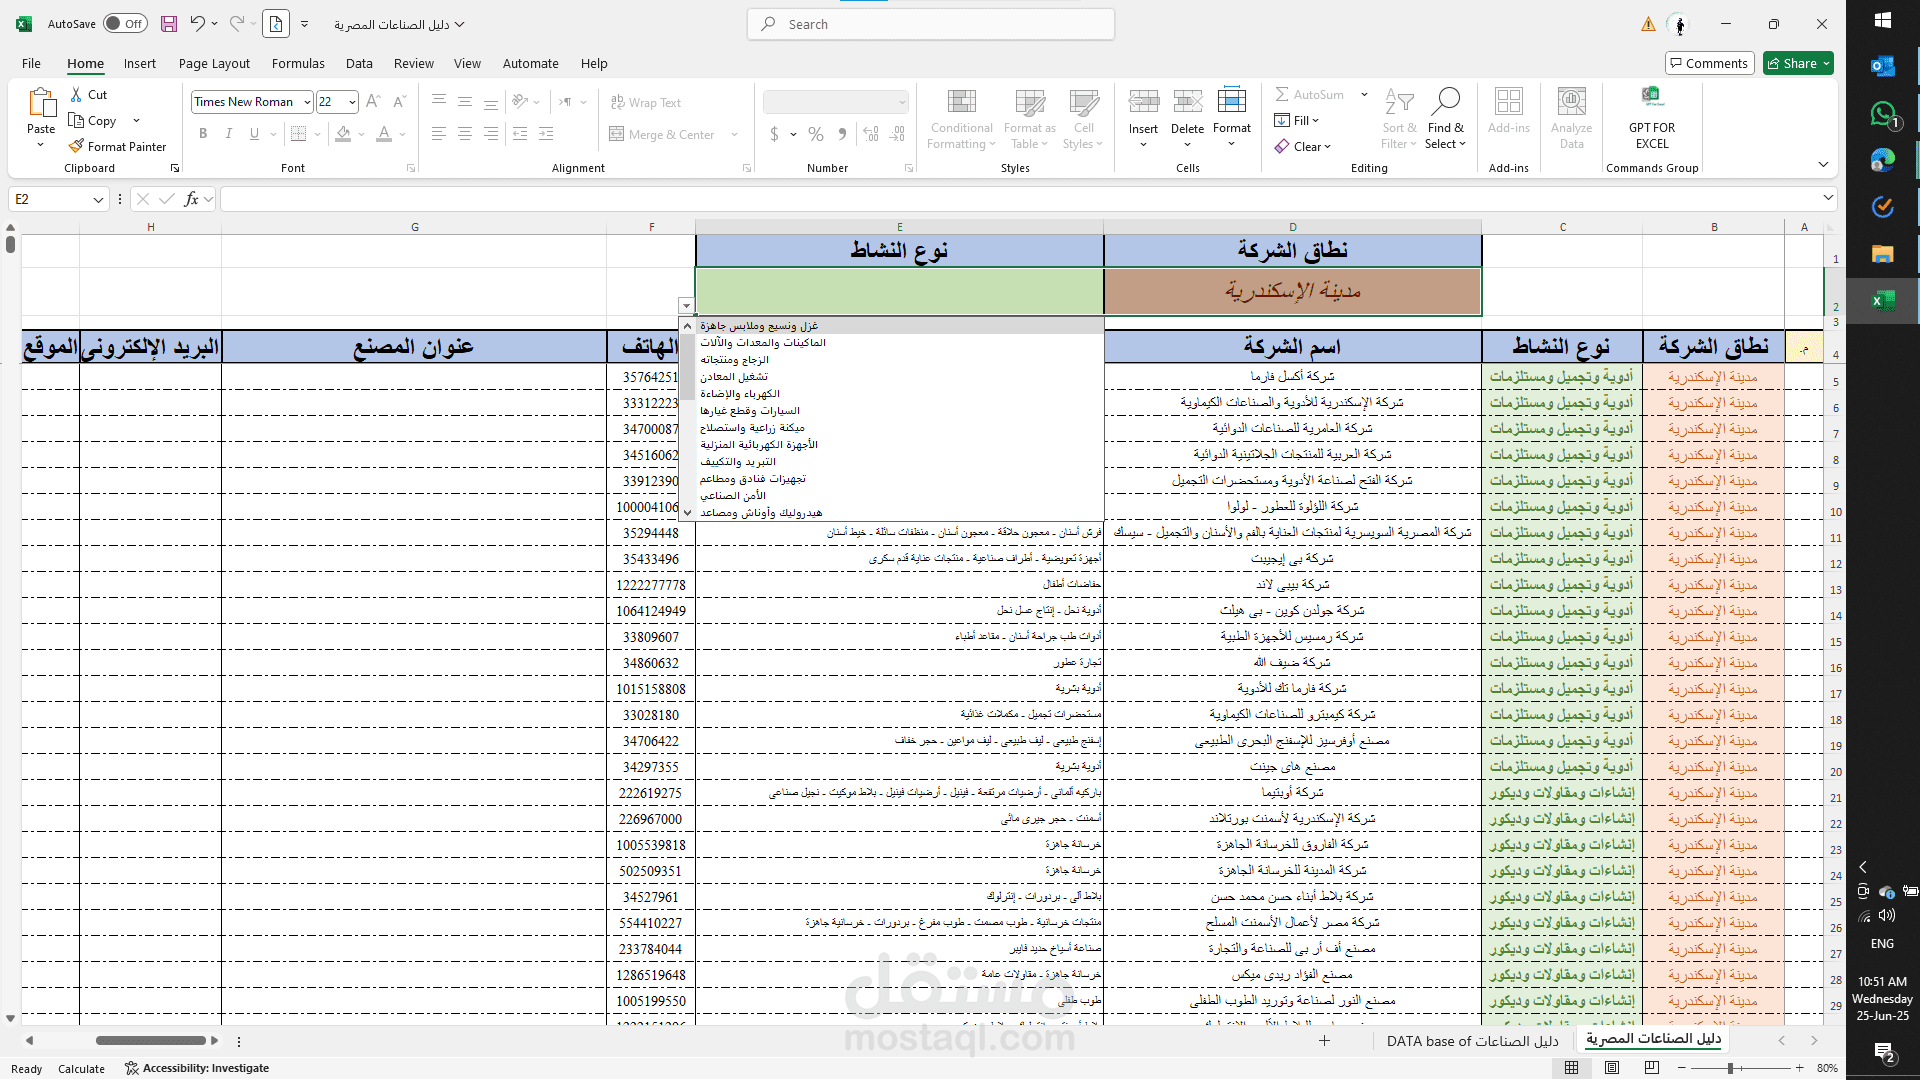1920x1080 pixels.
Task: Click the Format Painter brush
Action: click(76, 146)
